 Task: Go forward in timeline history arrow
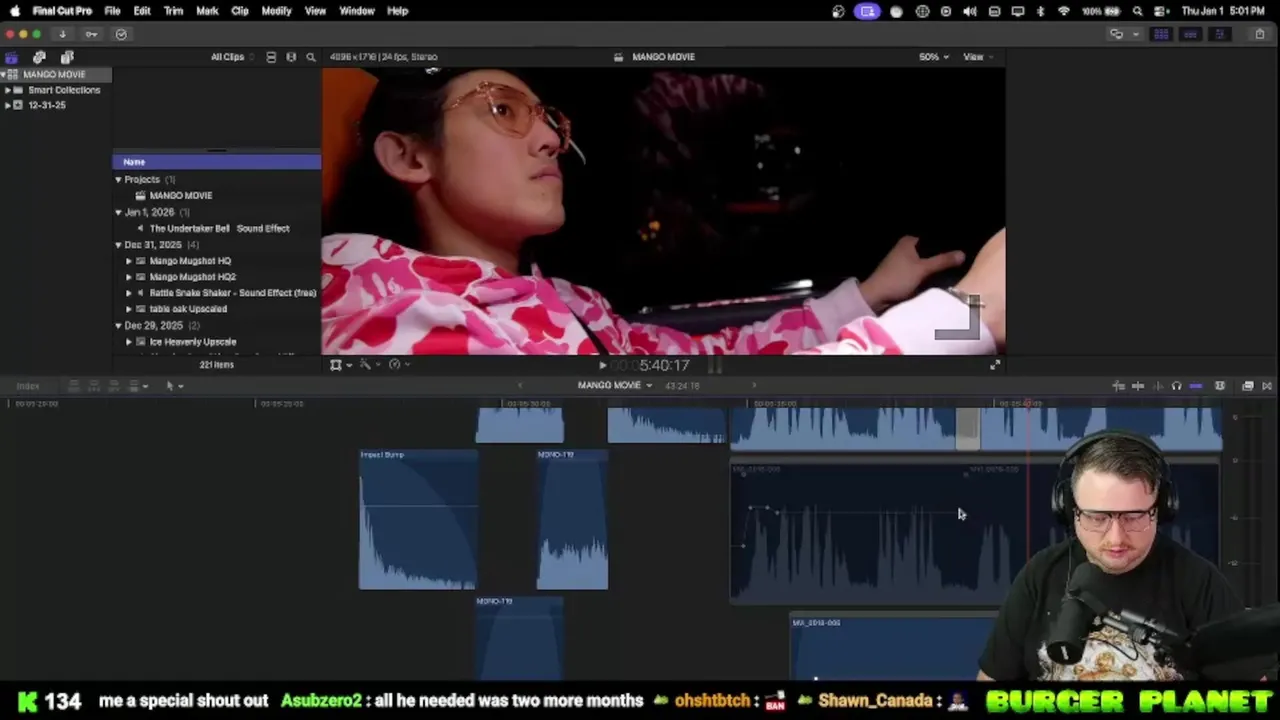point(754,386)
